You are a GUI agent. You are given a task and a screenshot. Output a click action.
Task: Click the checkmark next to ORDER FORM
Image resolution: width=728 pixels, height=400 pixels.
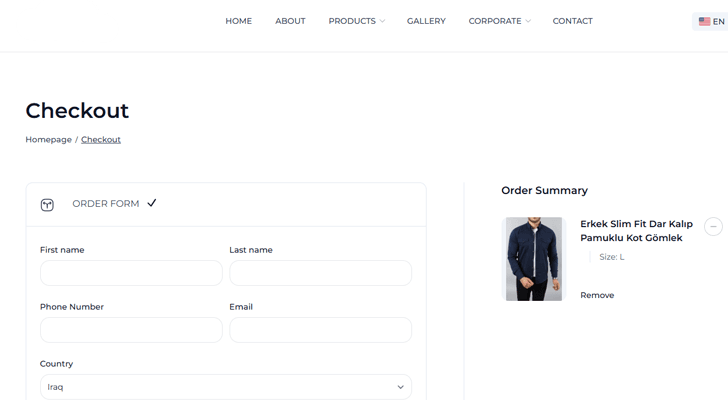(x=152, y=203)
